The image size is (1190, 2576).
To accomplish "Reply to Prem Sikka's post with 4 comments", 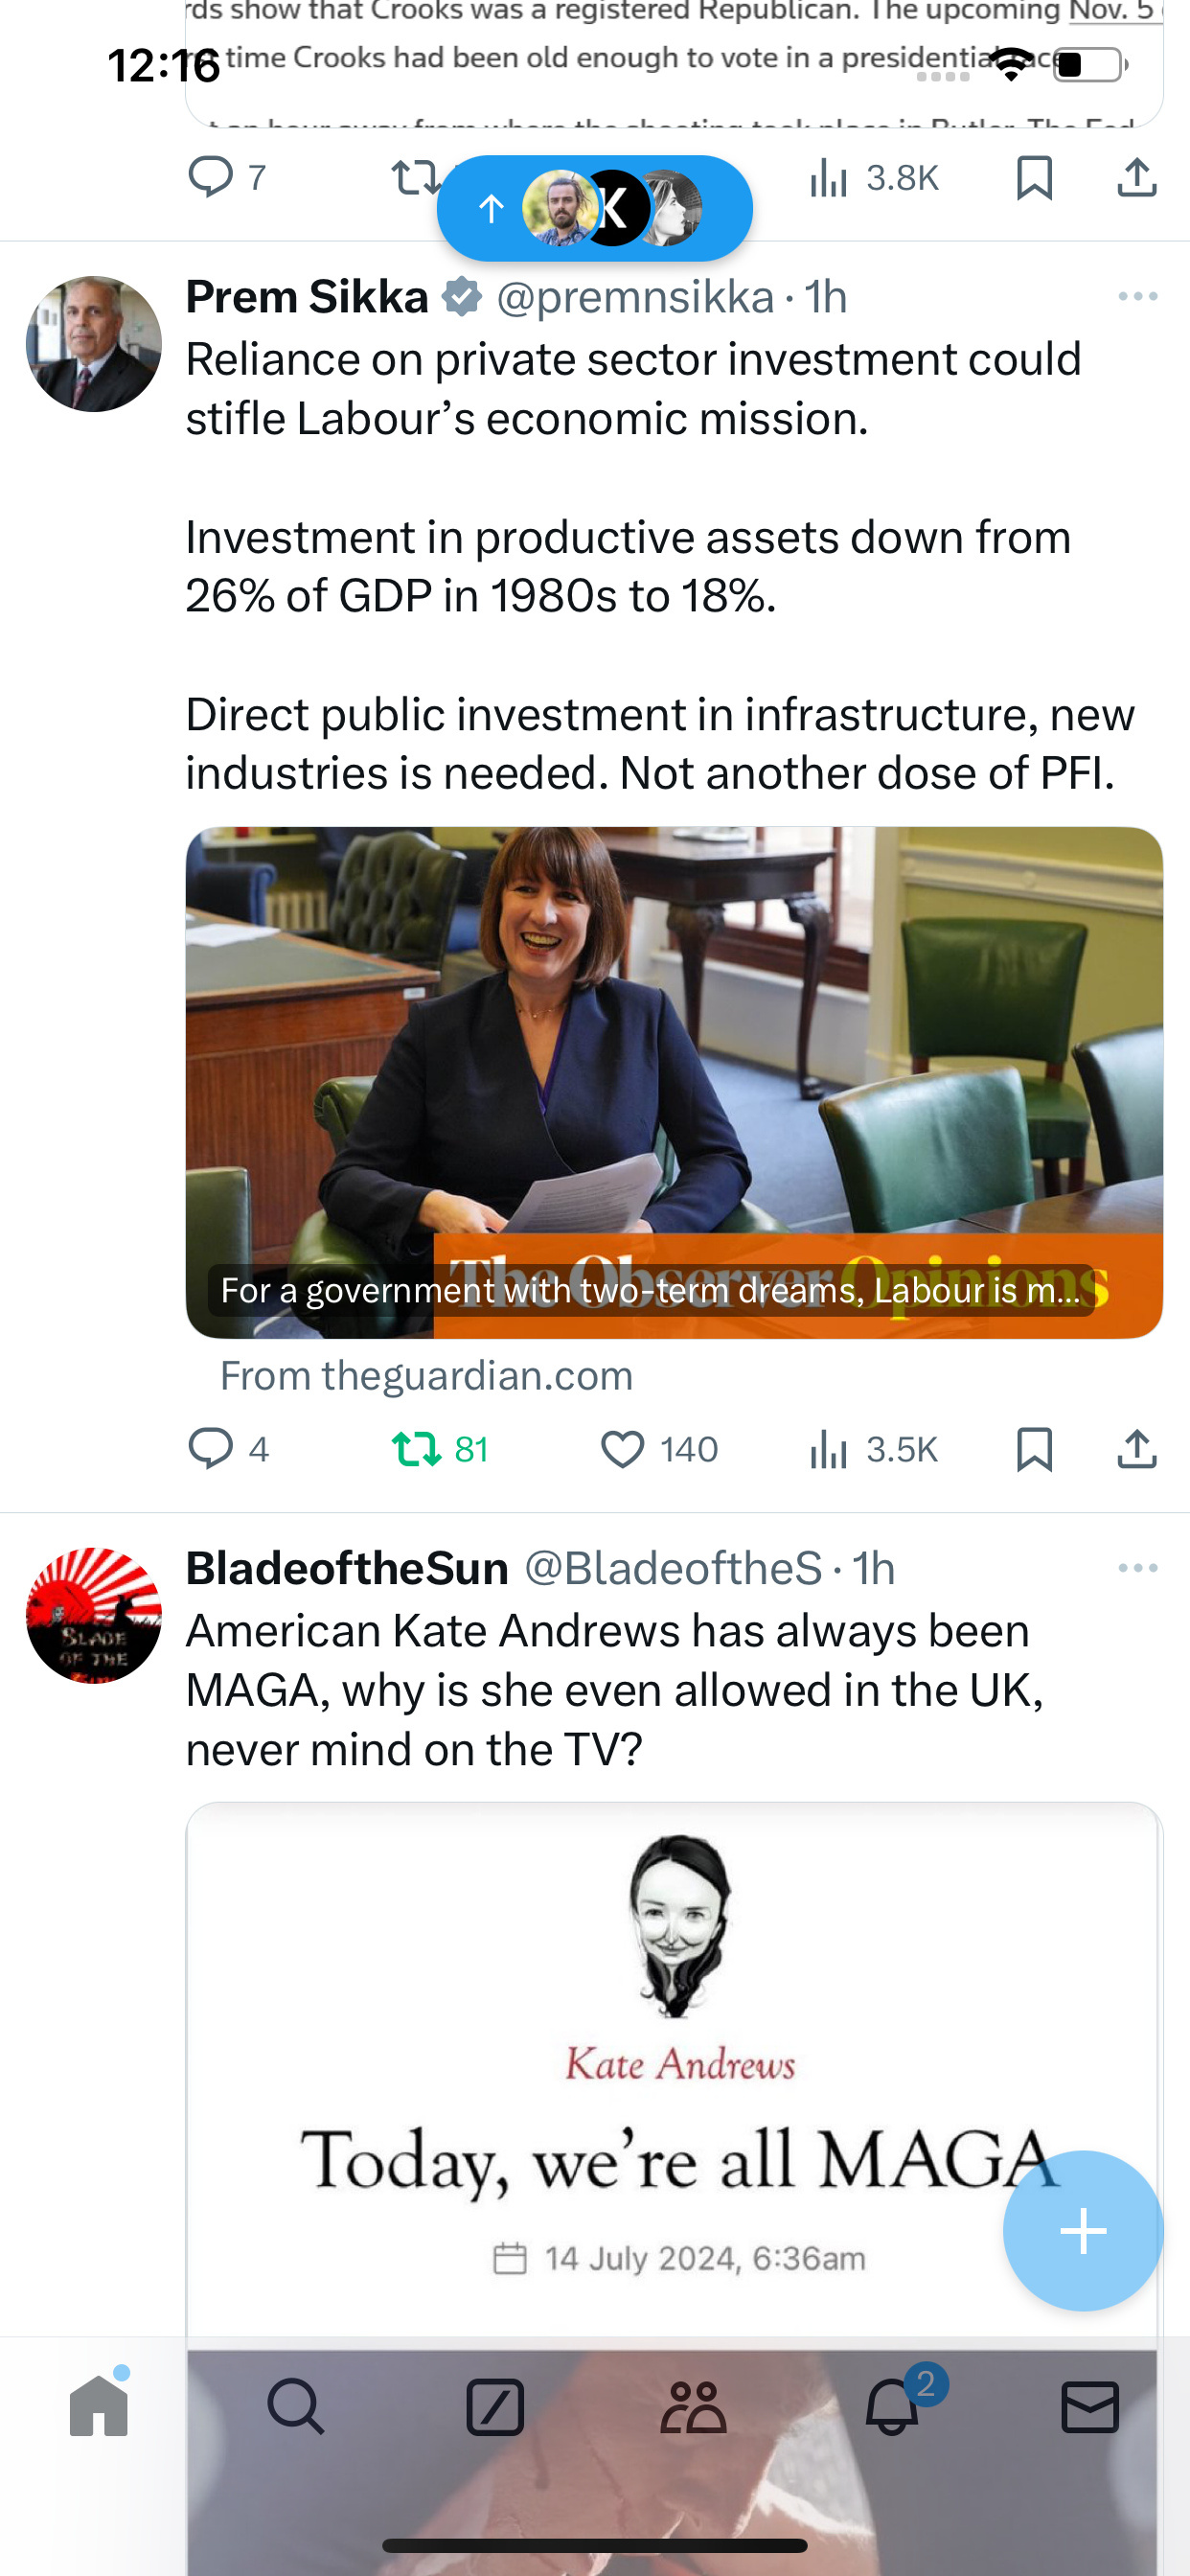I will tap(229, 1449).
